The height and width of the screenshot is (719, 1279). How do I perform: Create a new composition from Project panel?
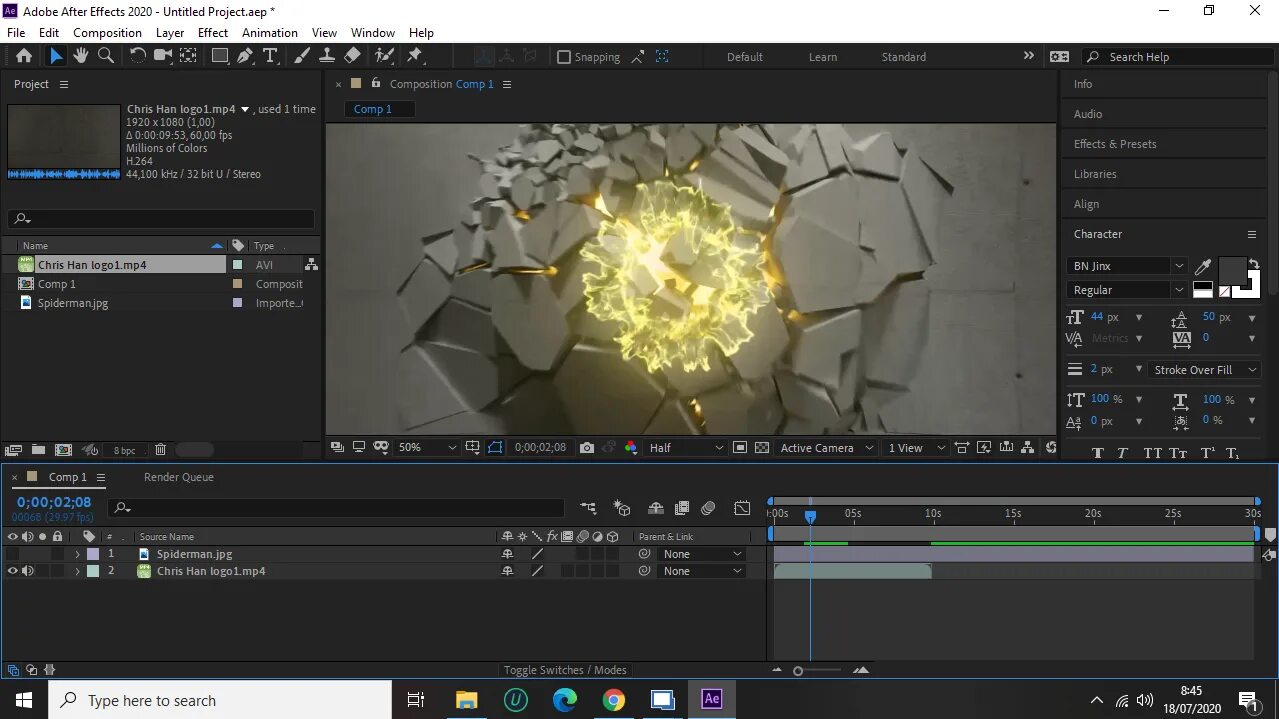[63, 450]
